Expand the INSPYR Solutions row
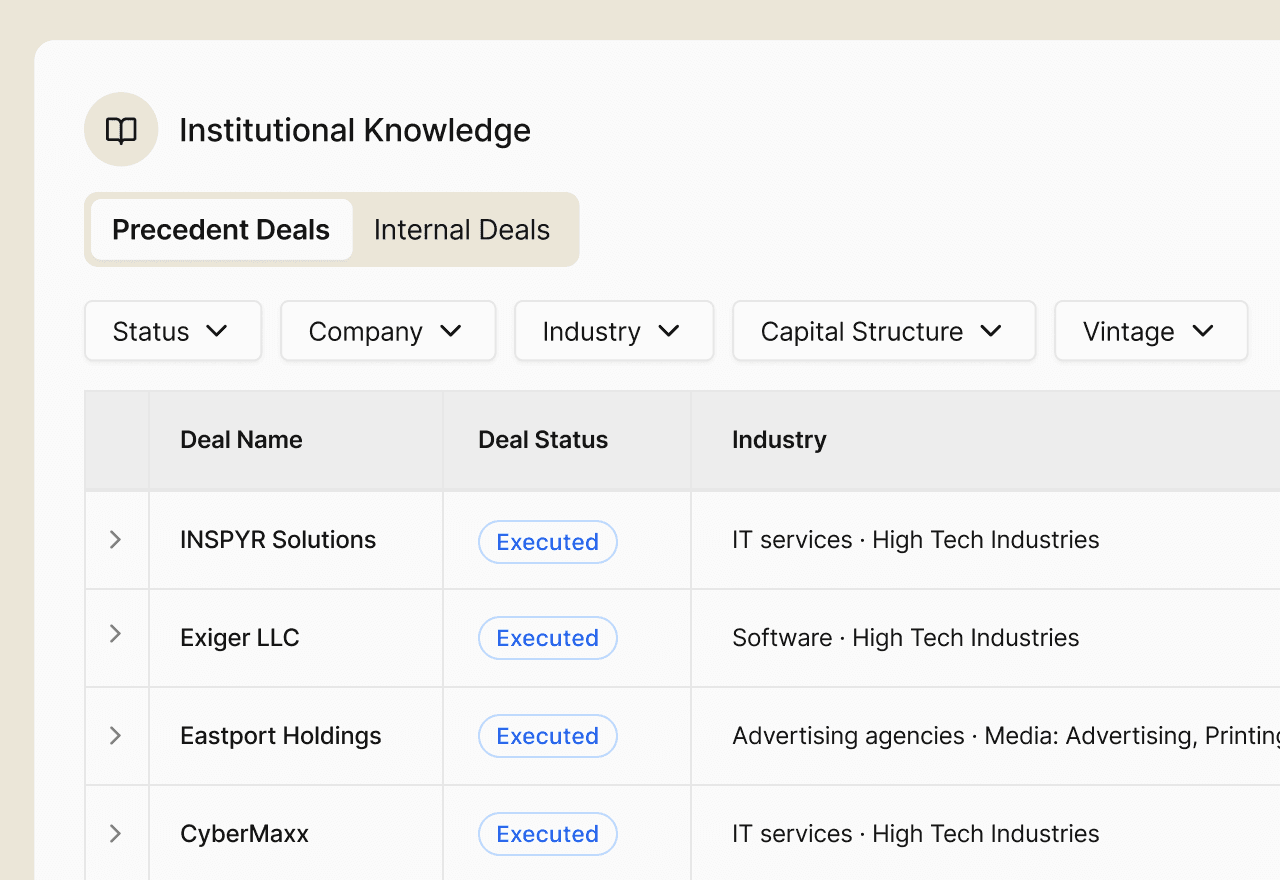The image size is (1280, 880). coord(115,540)
